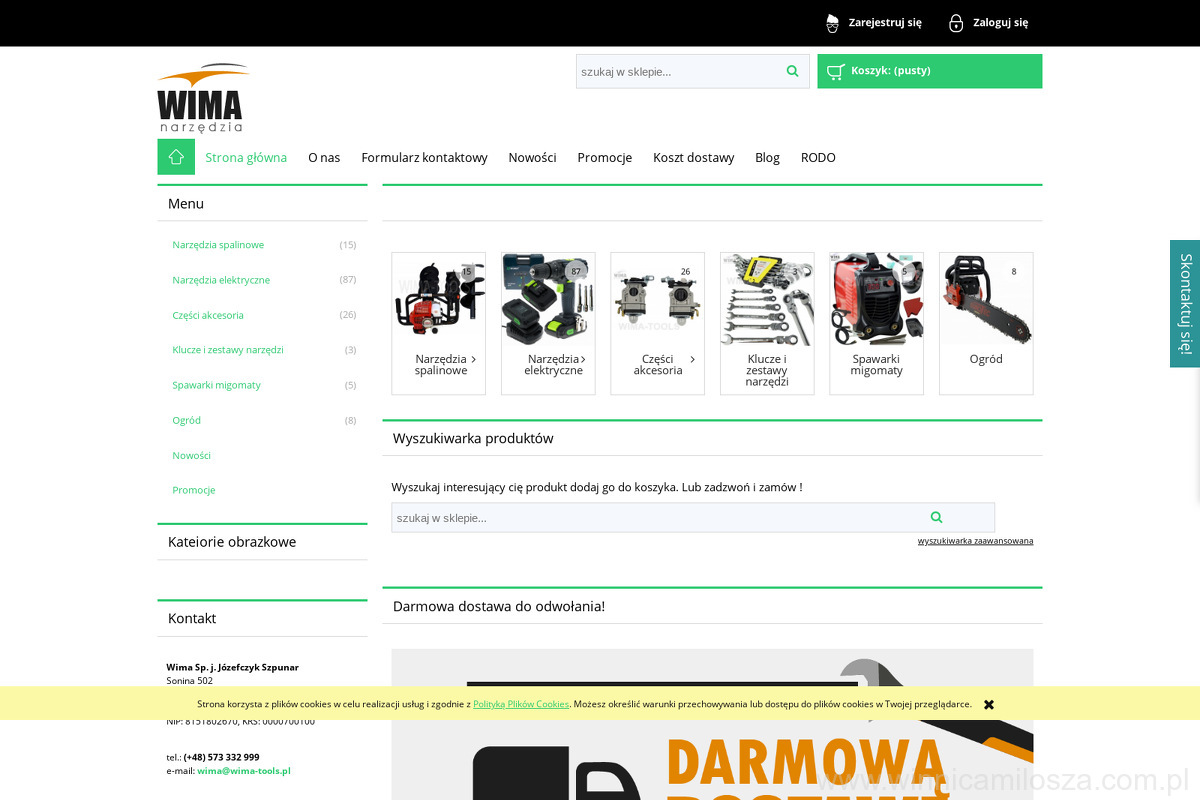Expand Narzędzia elektryczne category tile arrow
Image resolution: width=1200 pixels, height=800 pixels.
[x=583, y=359]
